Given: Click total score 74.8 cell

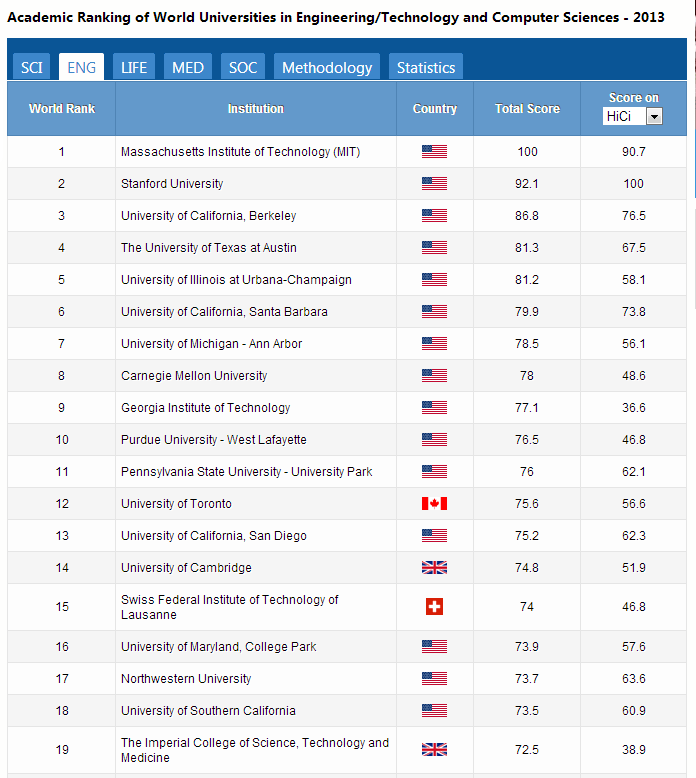Looking at the screenshot, I should 527,568.
